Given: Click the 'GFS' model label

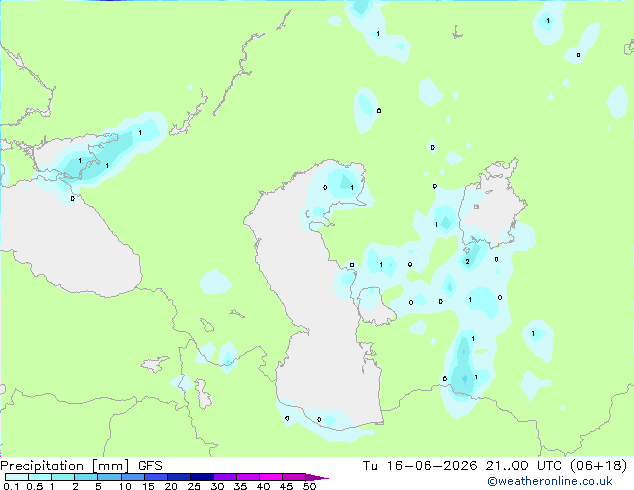Looking at the screenshot, I should coord(150,466).
